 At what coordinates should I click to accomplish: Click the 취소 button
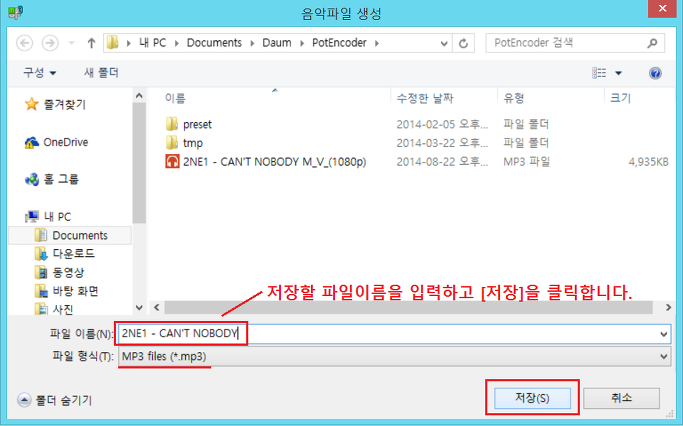(622, 398)
